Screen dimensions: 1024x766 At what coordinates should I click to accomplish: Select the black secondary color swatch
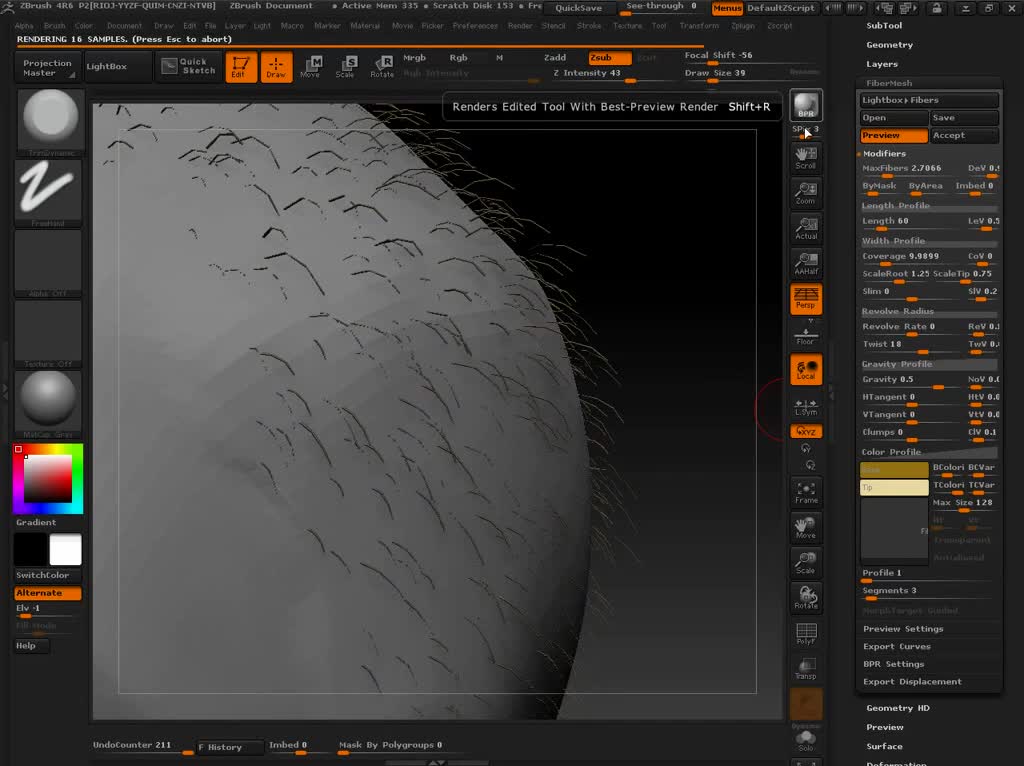coord(30,549)
